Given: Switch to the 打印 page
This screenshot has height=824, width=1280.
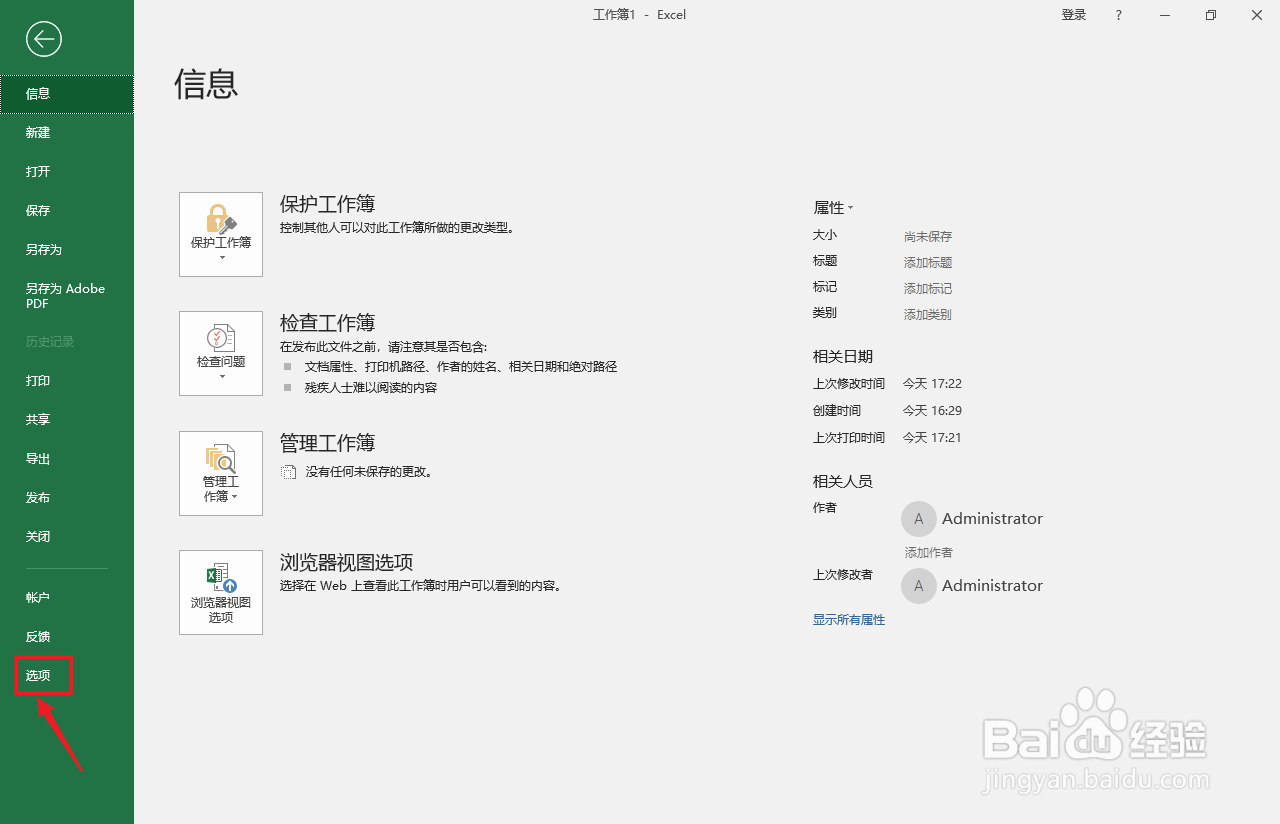Looking at the screenshot, I should 37,380.
